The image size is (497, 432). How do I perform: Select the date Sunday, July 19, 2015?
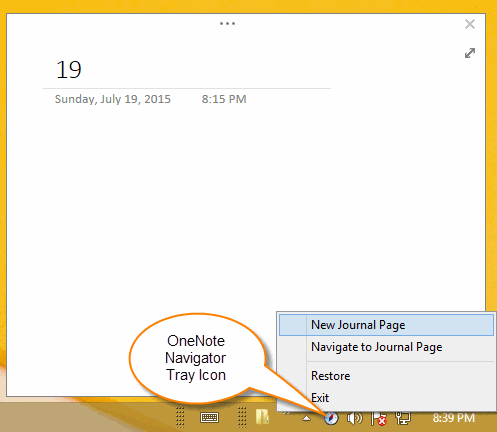[113, 99]
